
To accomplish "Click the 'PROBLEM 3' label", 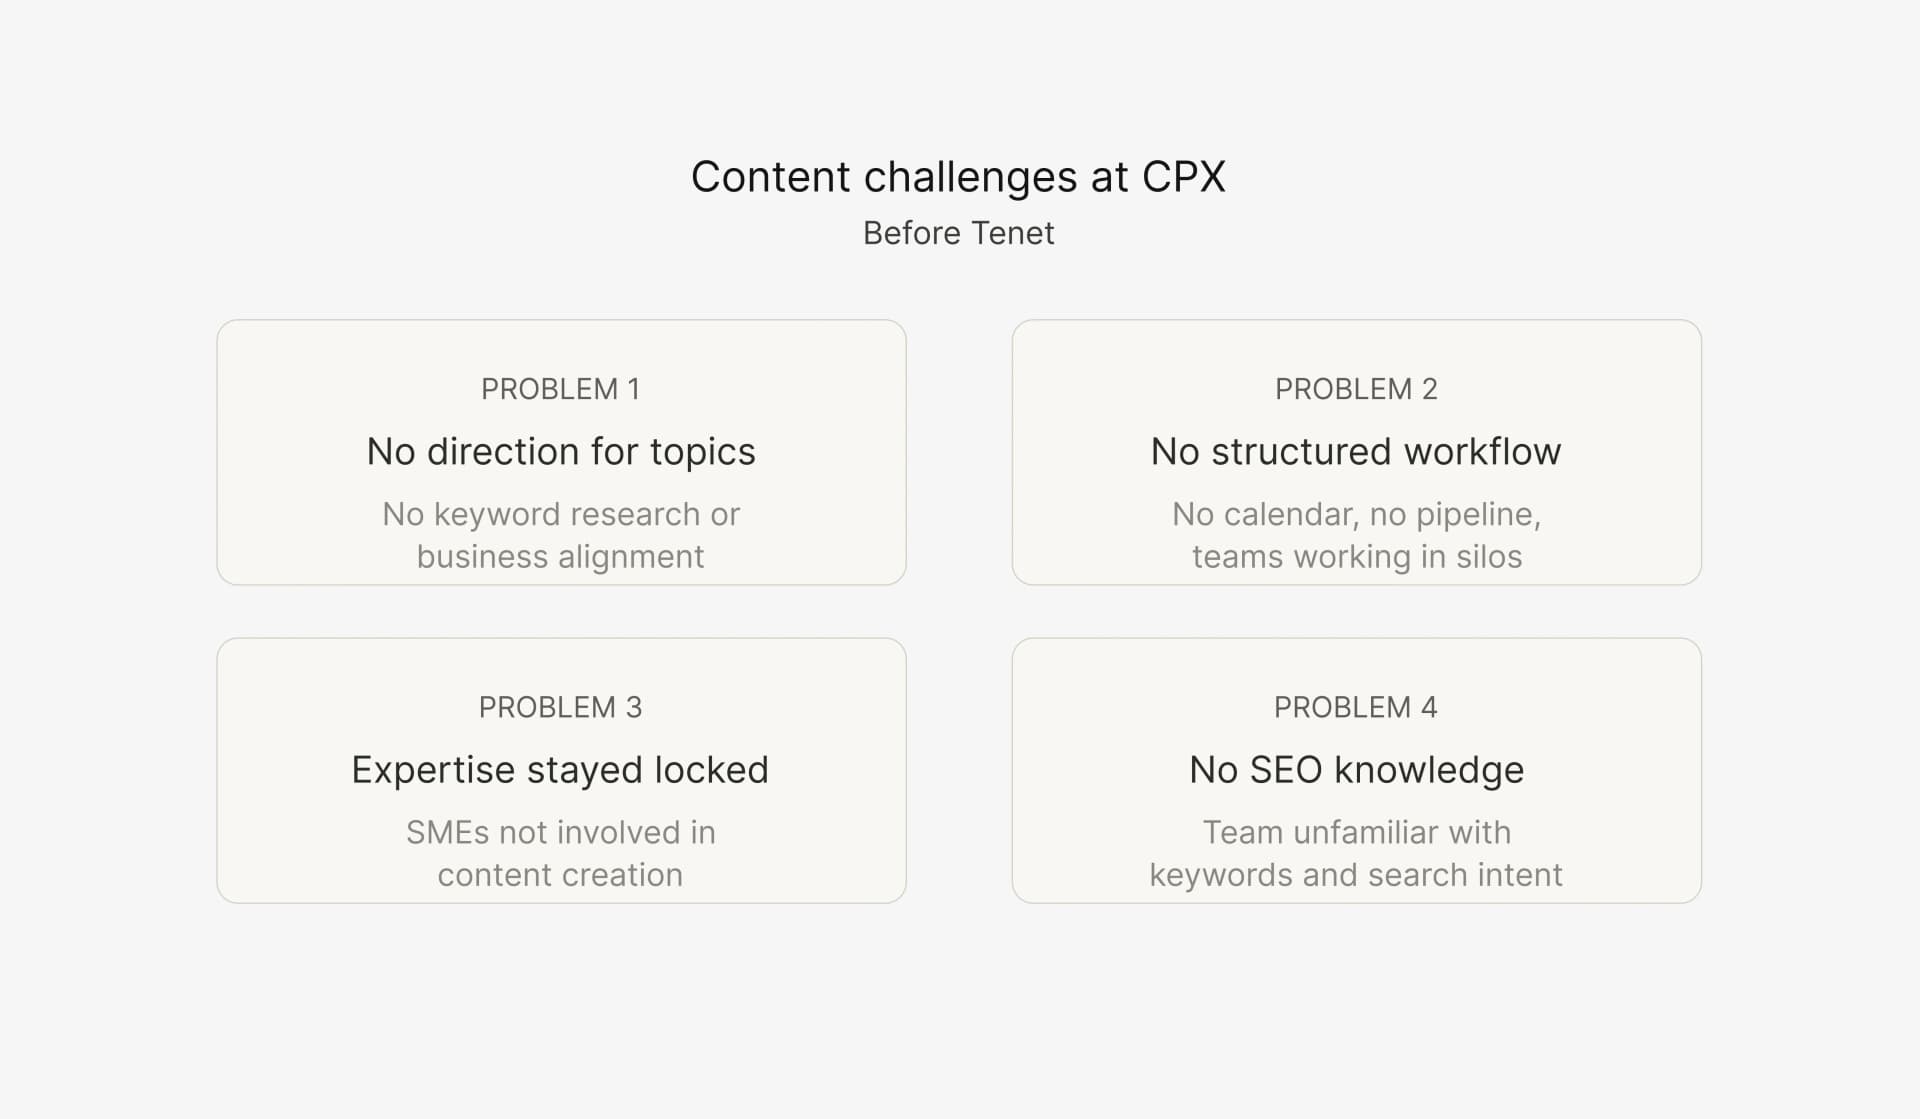I will 560,708.
